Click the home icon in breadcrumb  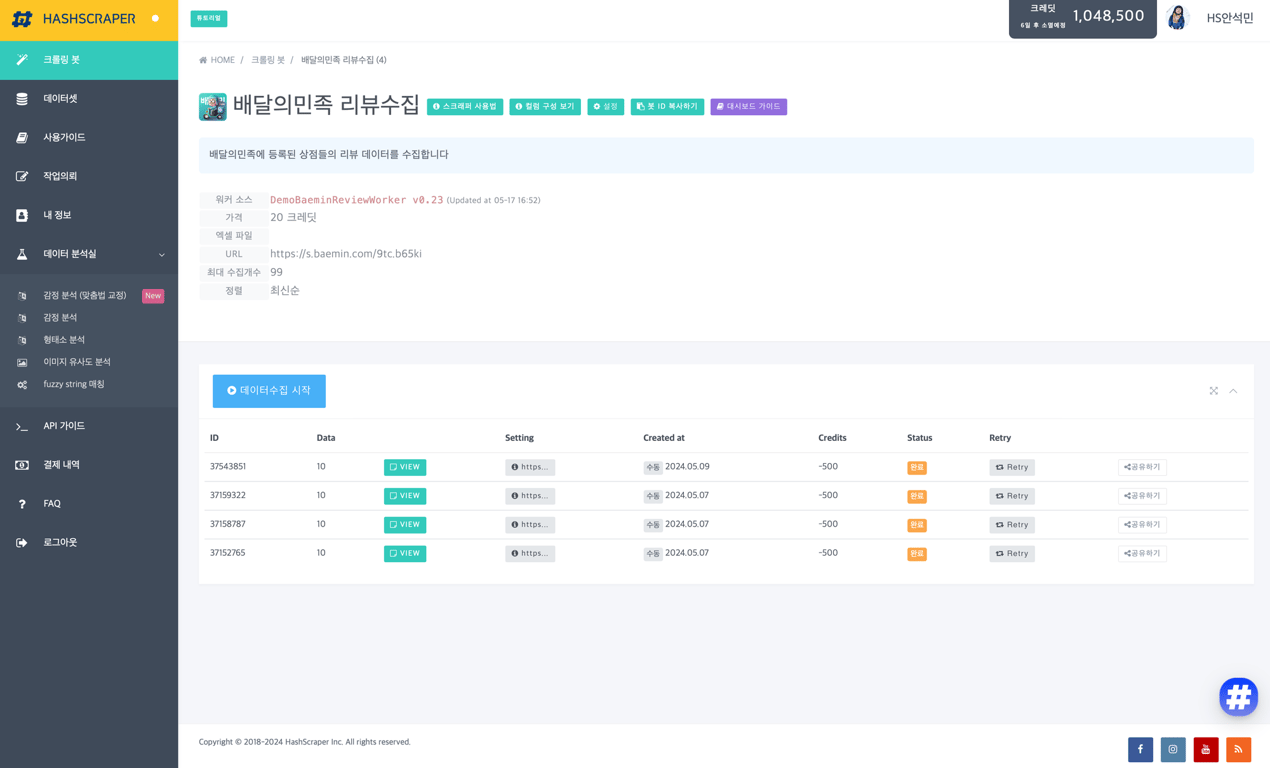coord(203,60)
